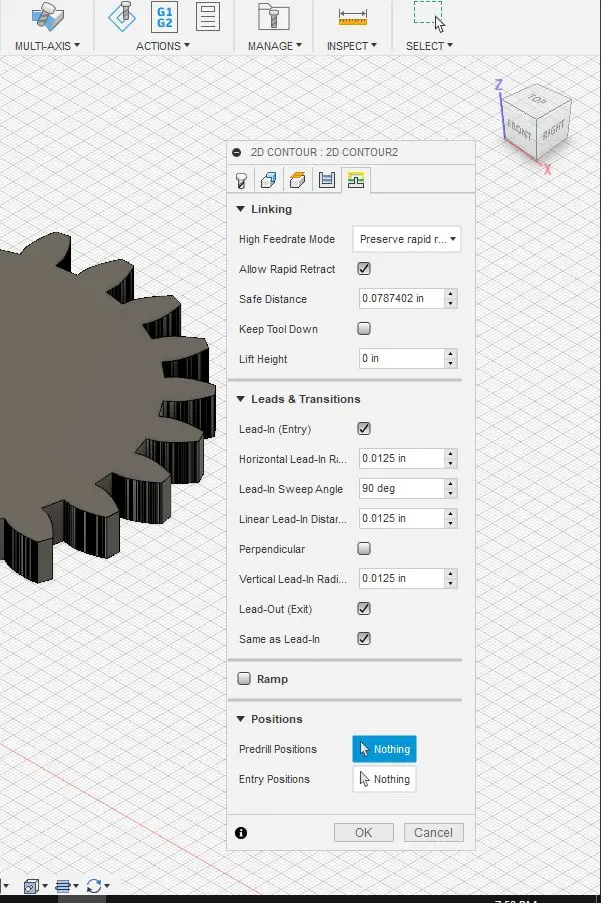Click Predrill Positions Nothing selector
This screenshot has height=903, width=601.
coord(385,749)
